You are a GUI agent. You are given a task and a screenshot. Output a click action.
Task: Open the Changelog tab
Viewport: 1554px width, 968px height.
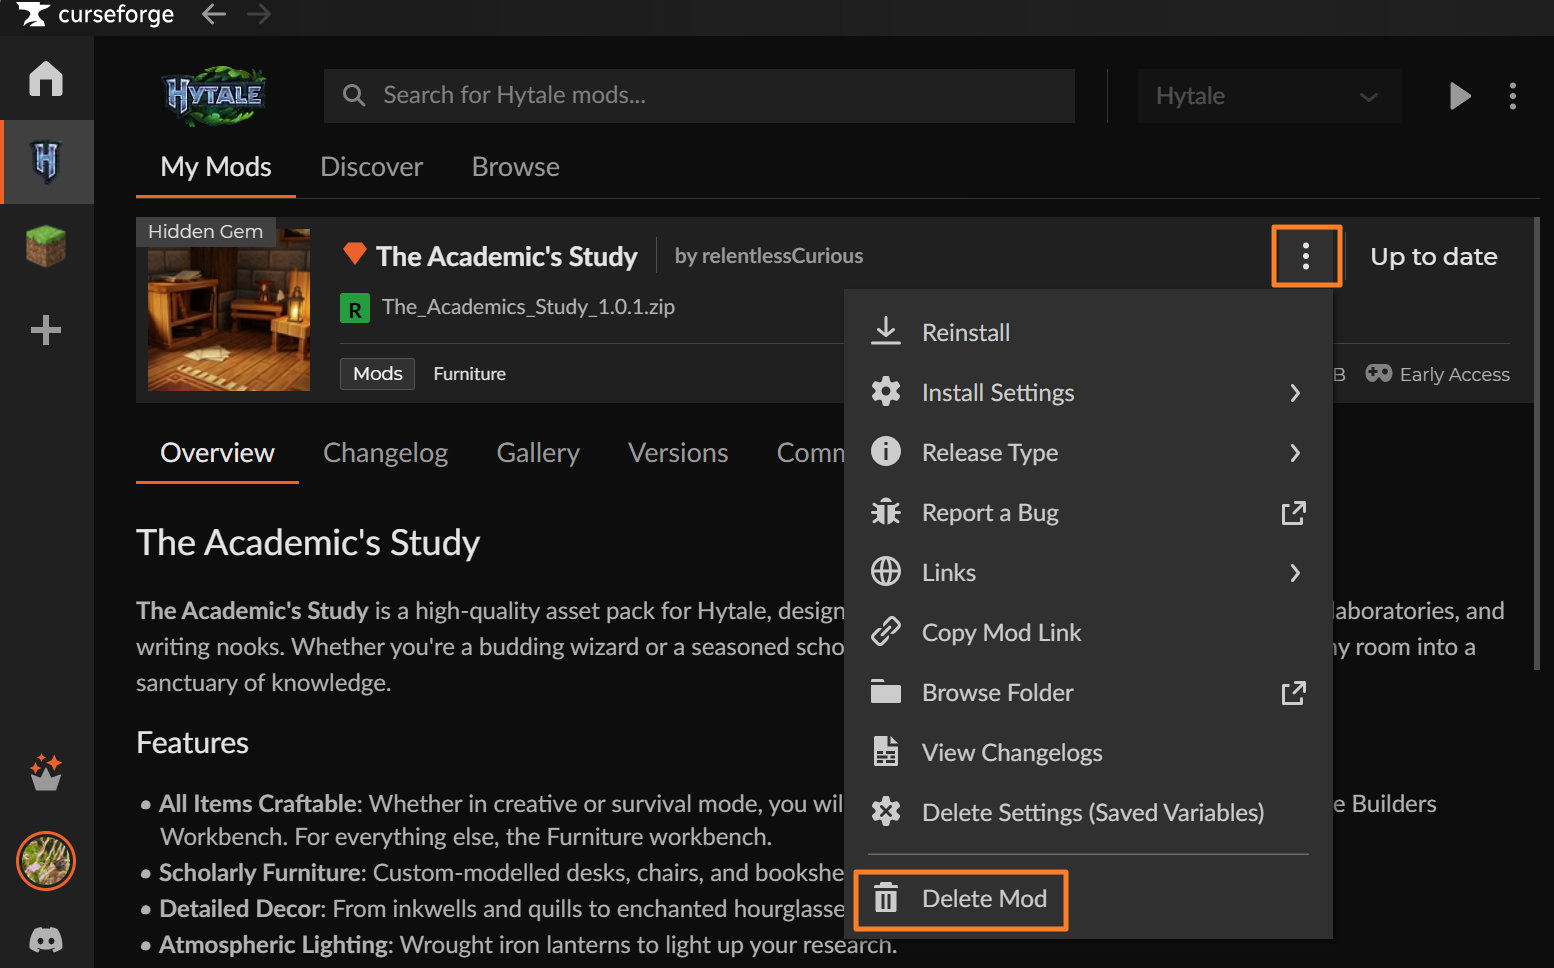(x=386, y=453)
